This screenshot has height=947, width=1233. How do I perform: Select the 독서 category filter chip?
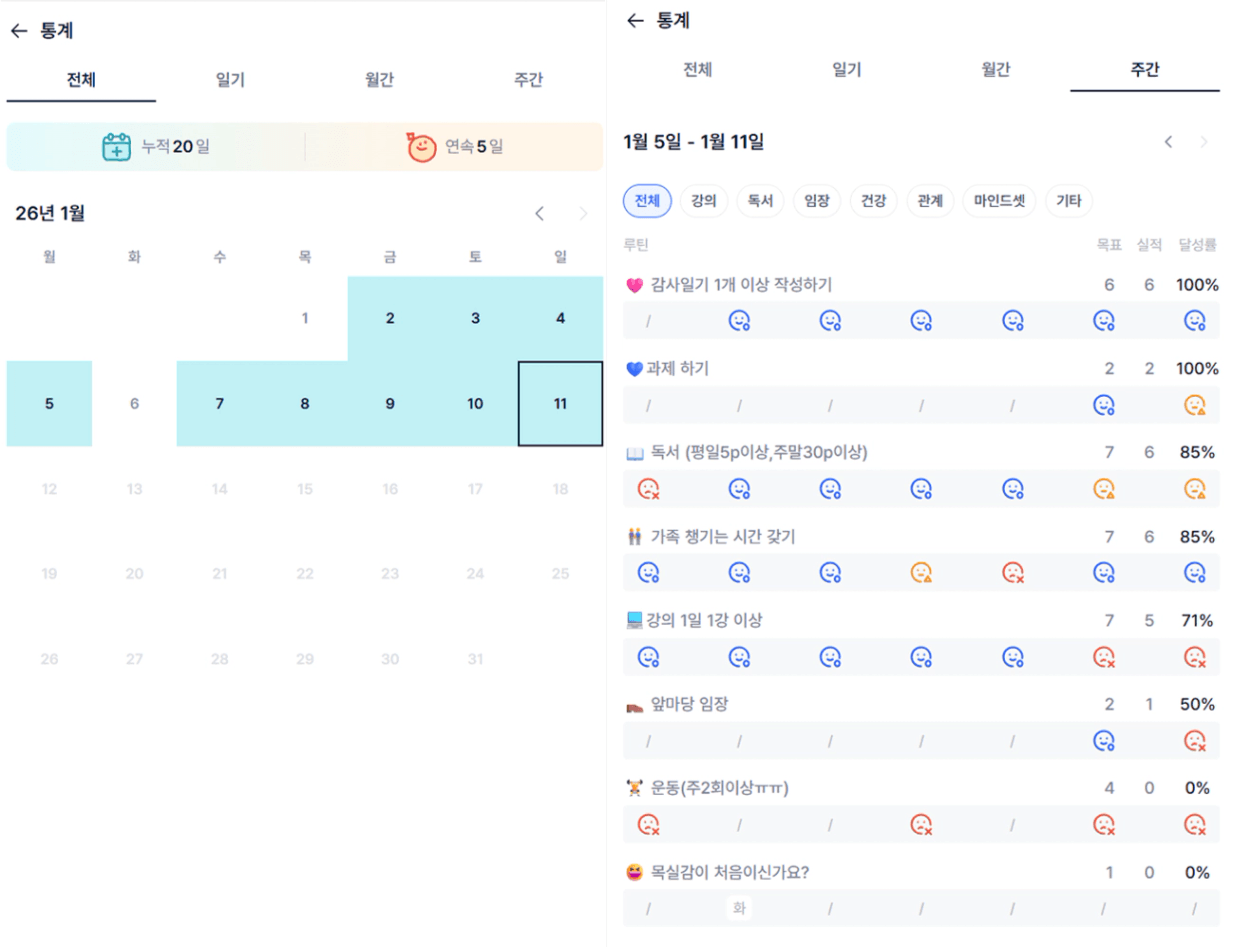point(760,201)
